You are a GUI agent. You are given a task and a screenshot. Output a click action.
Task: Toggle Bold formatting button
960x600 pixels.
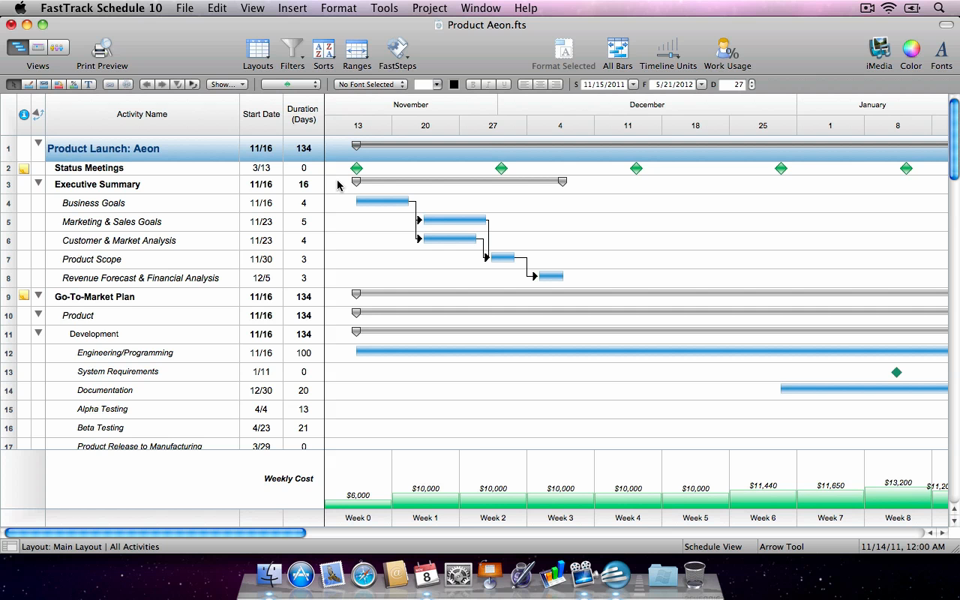click(473, 84)
